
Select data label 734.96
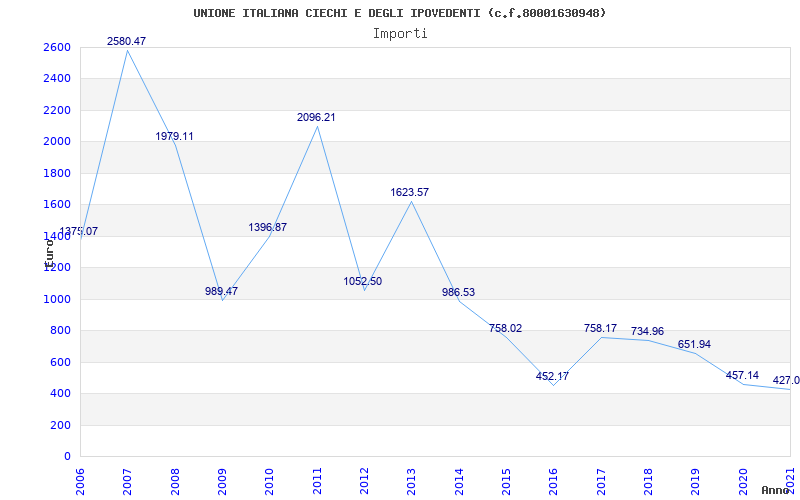pos(647,332)
